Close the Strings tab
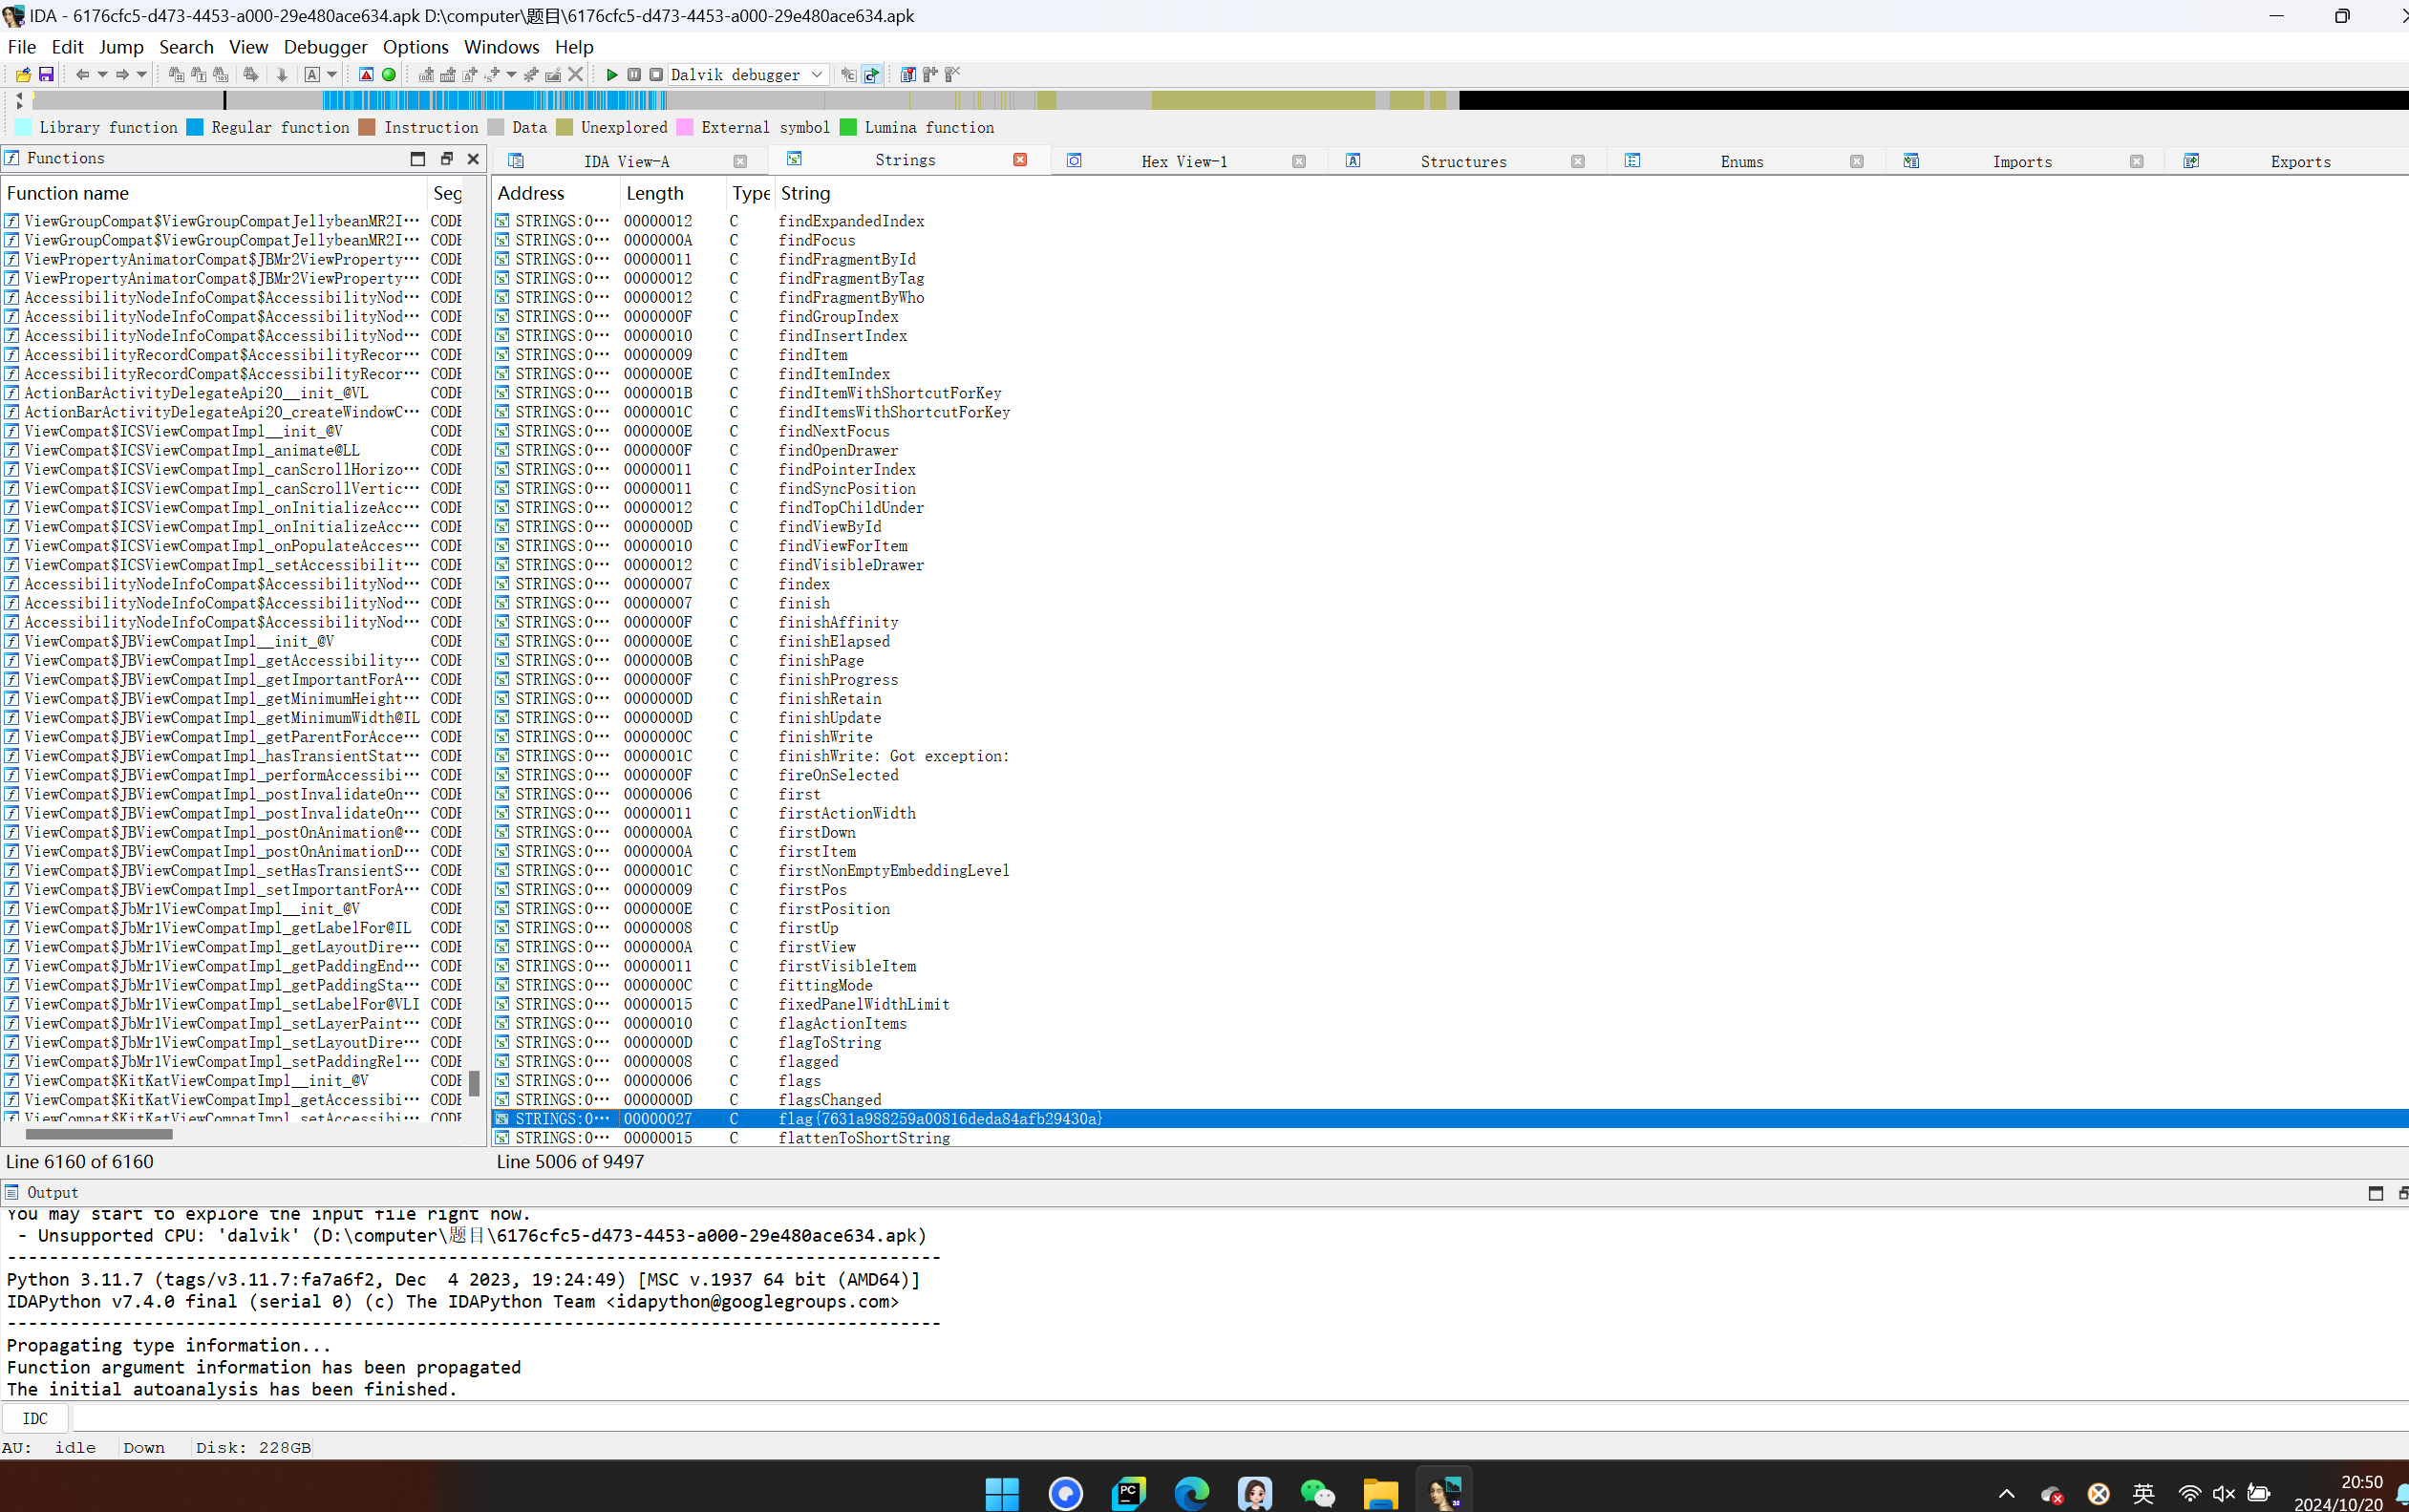Screen dimensions: 2409x1512 pyautogui.click(x=1020, y=160)
